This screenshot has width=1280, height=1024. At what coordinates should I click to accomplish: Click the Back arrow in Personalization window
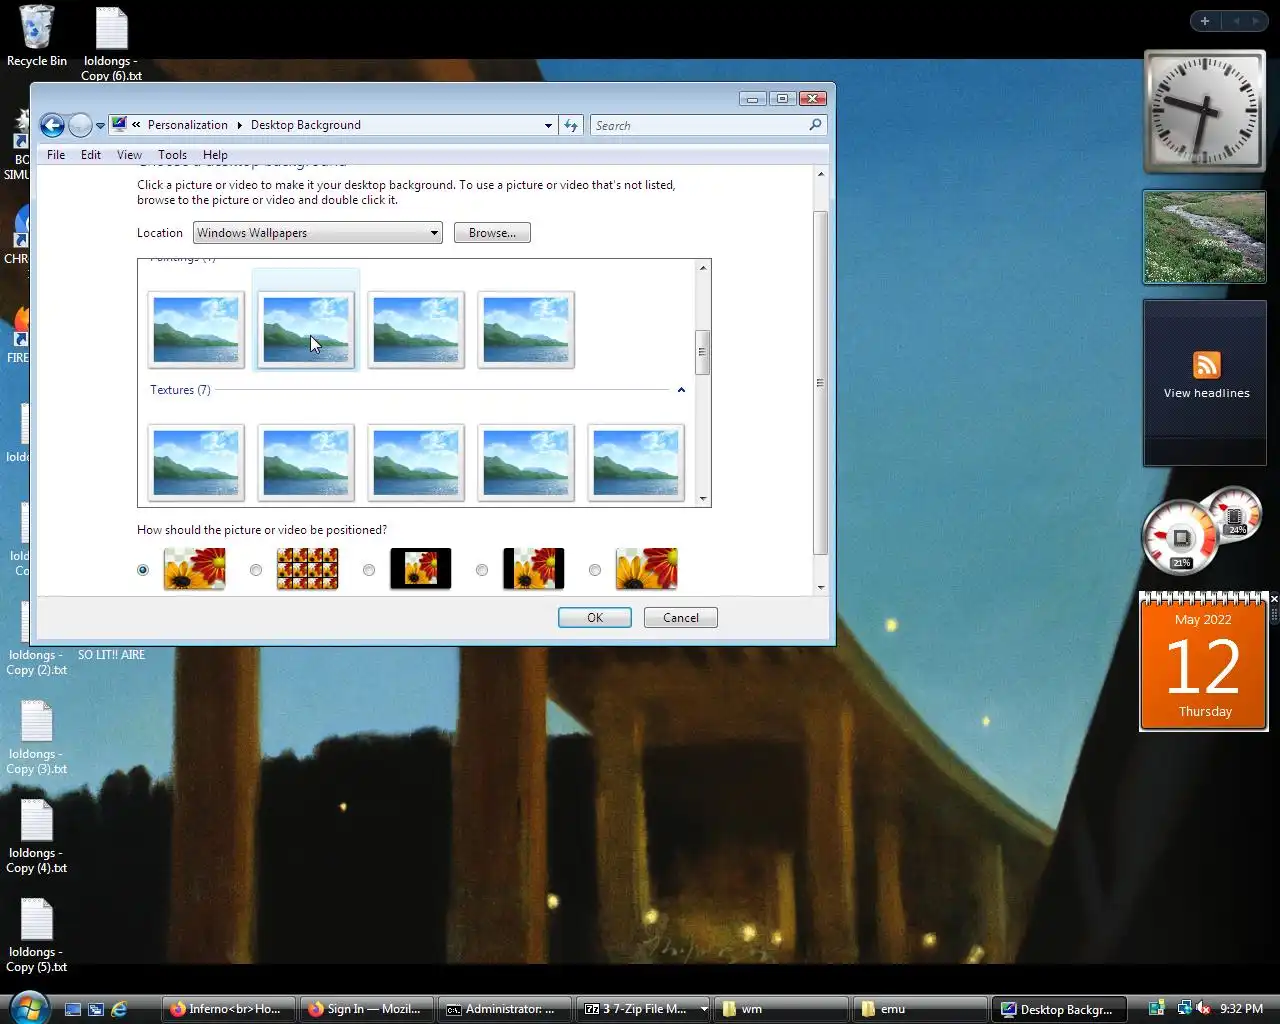click(x=52, y=125)
